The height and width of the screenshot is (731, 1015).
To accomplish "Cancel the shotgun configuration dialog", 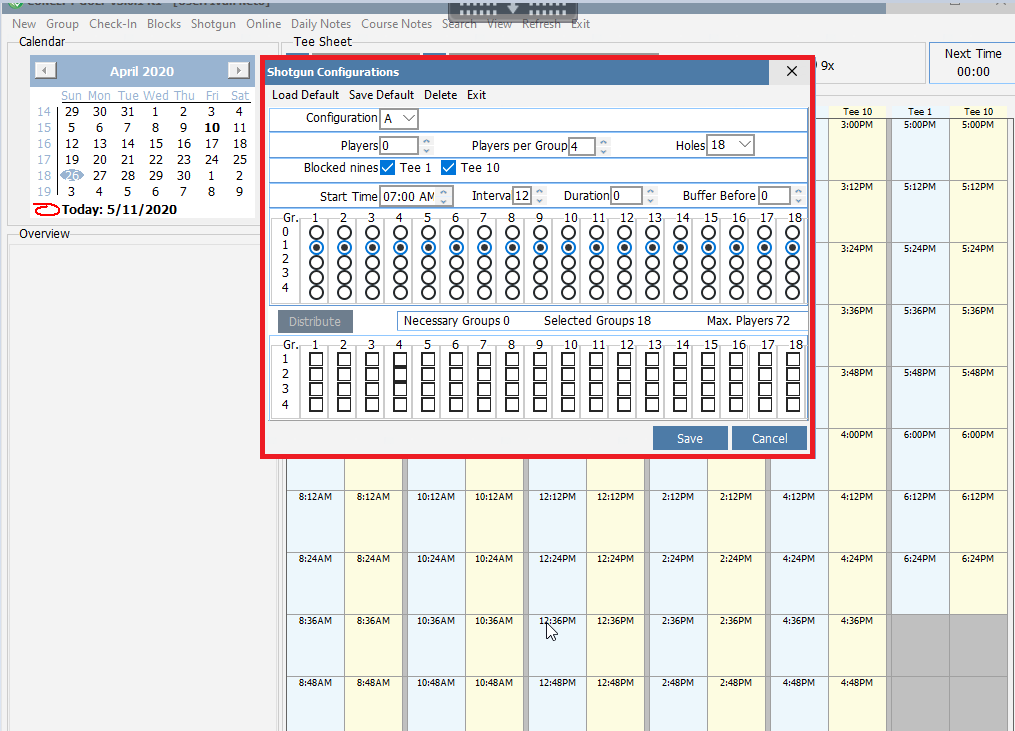I will [x=770, y=438].
